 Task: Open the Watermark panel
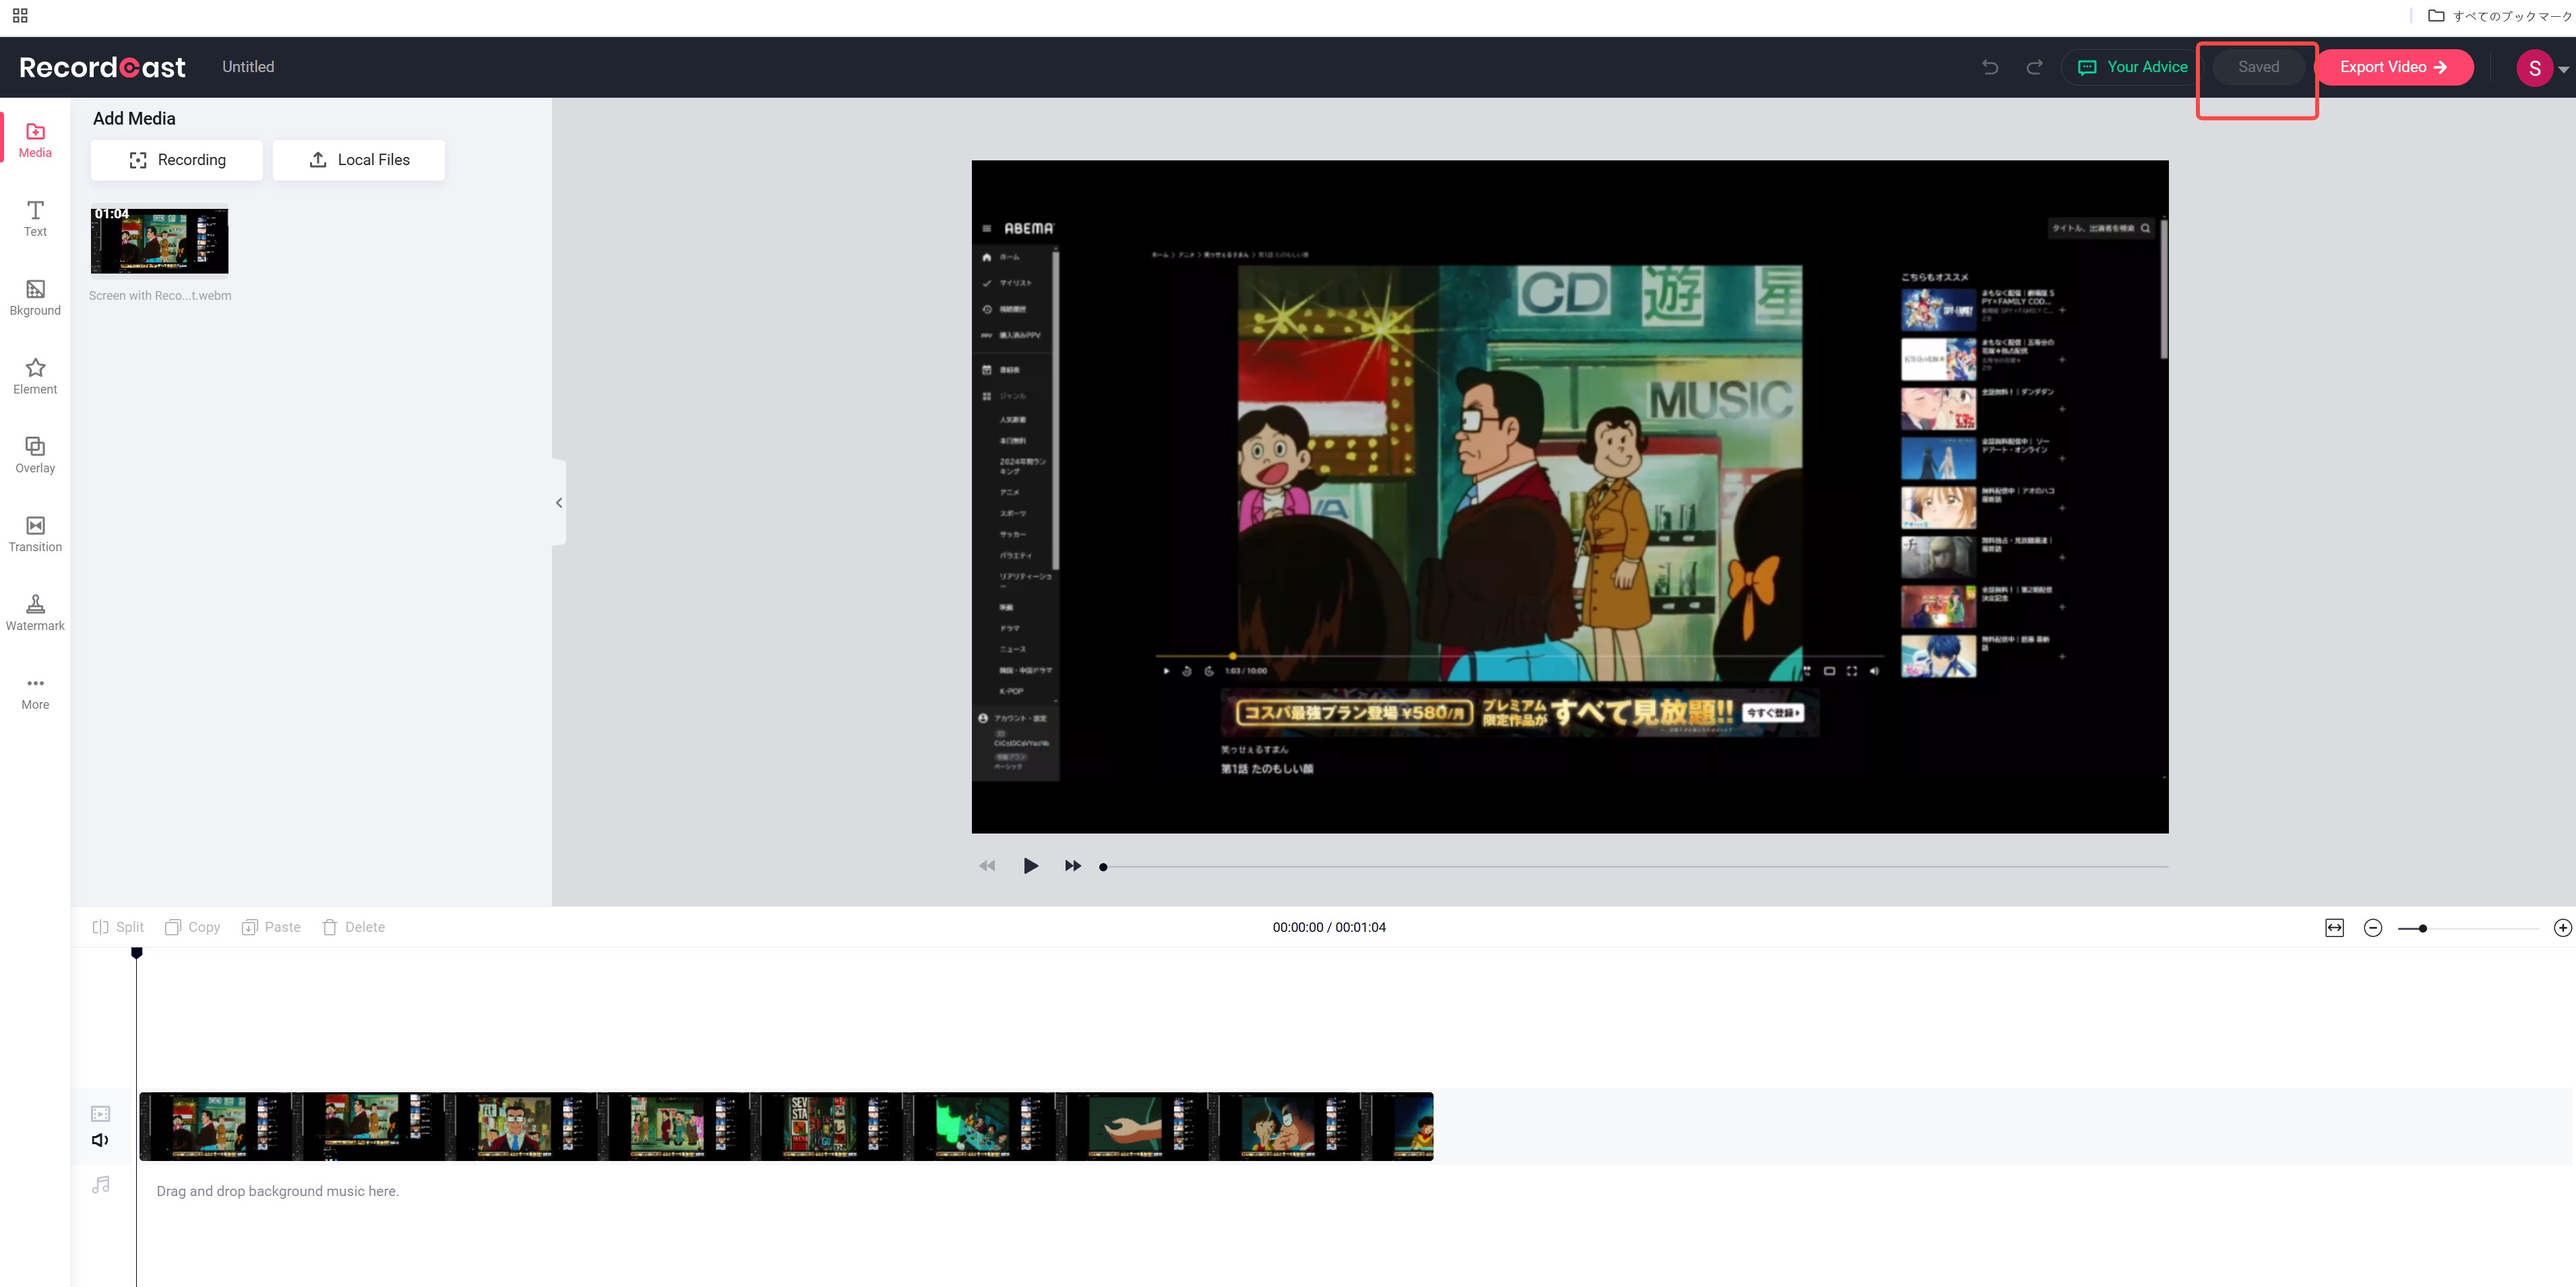[35, 614]
